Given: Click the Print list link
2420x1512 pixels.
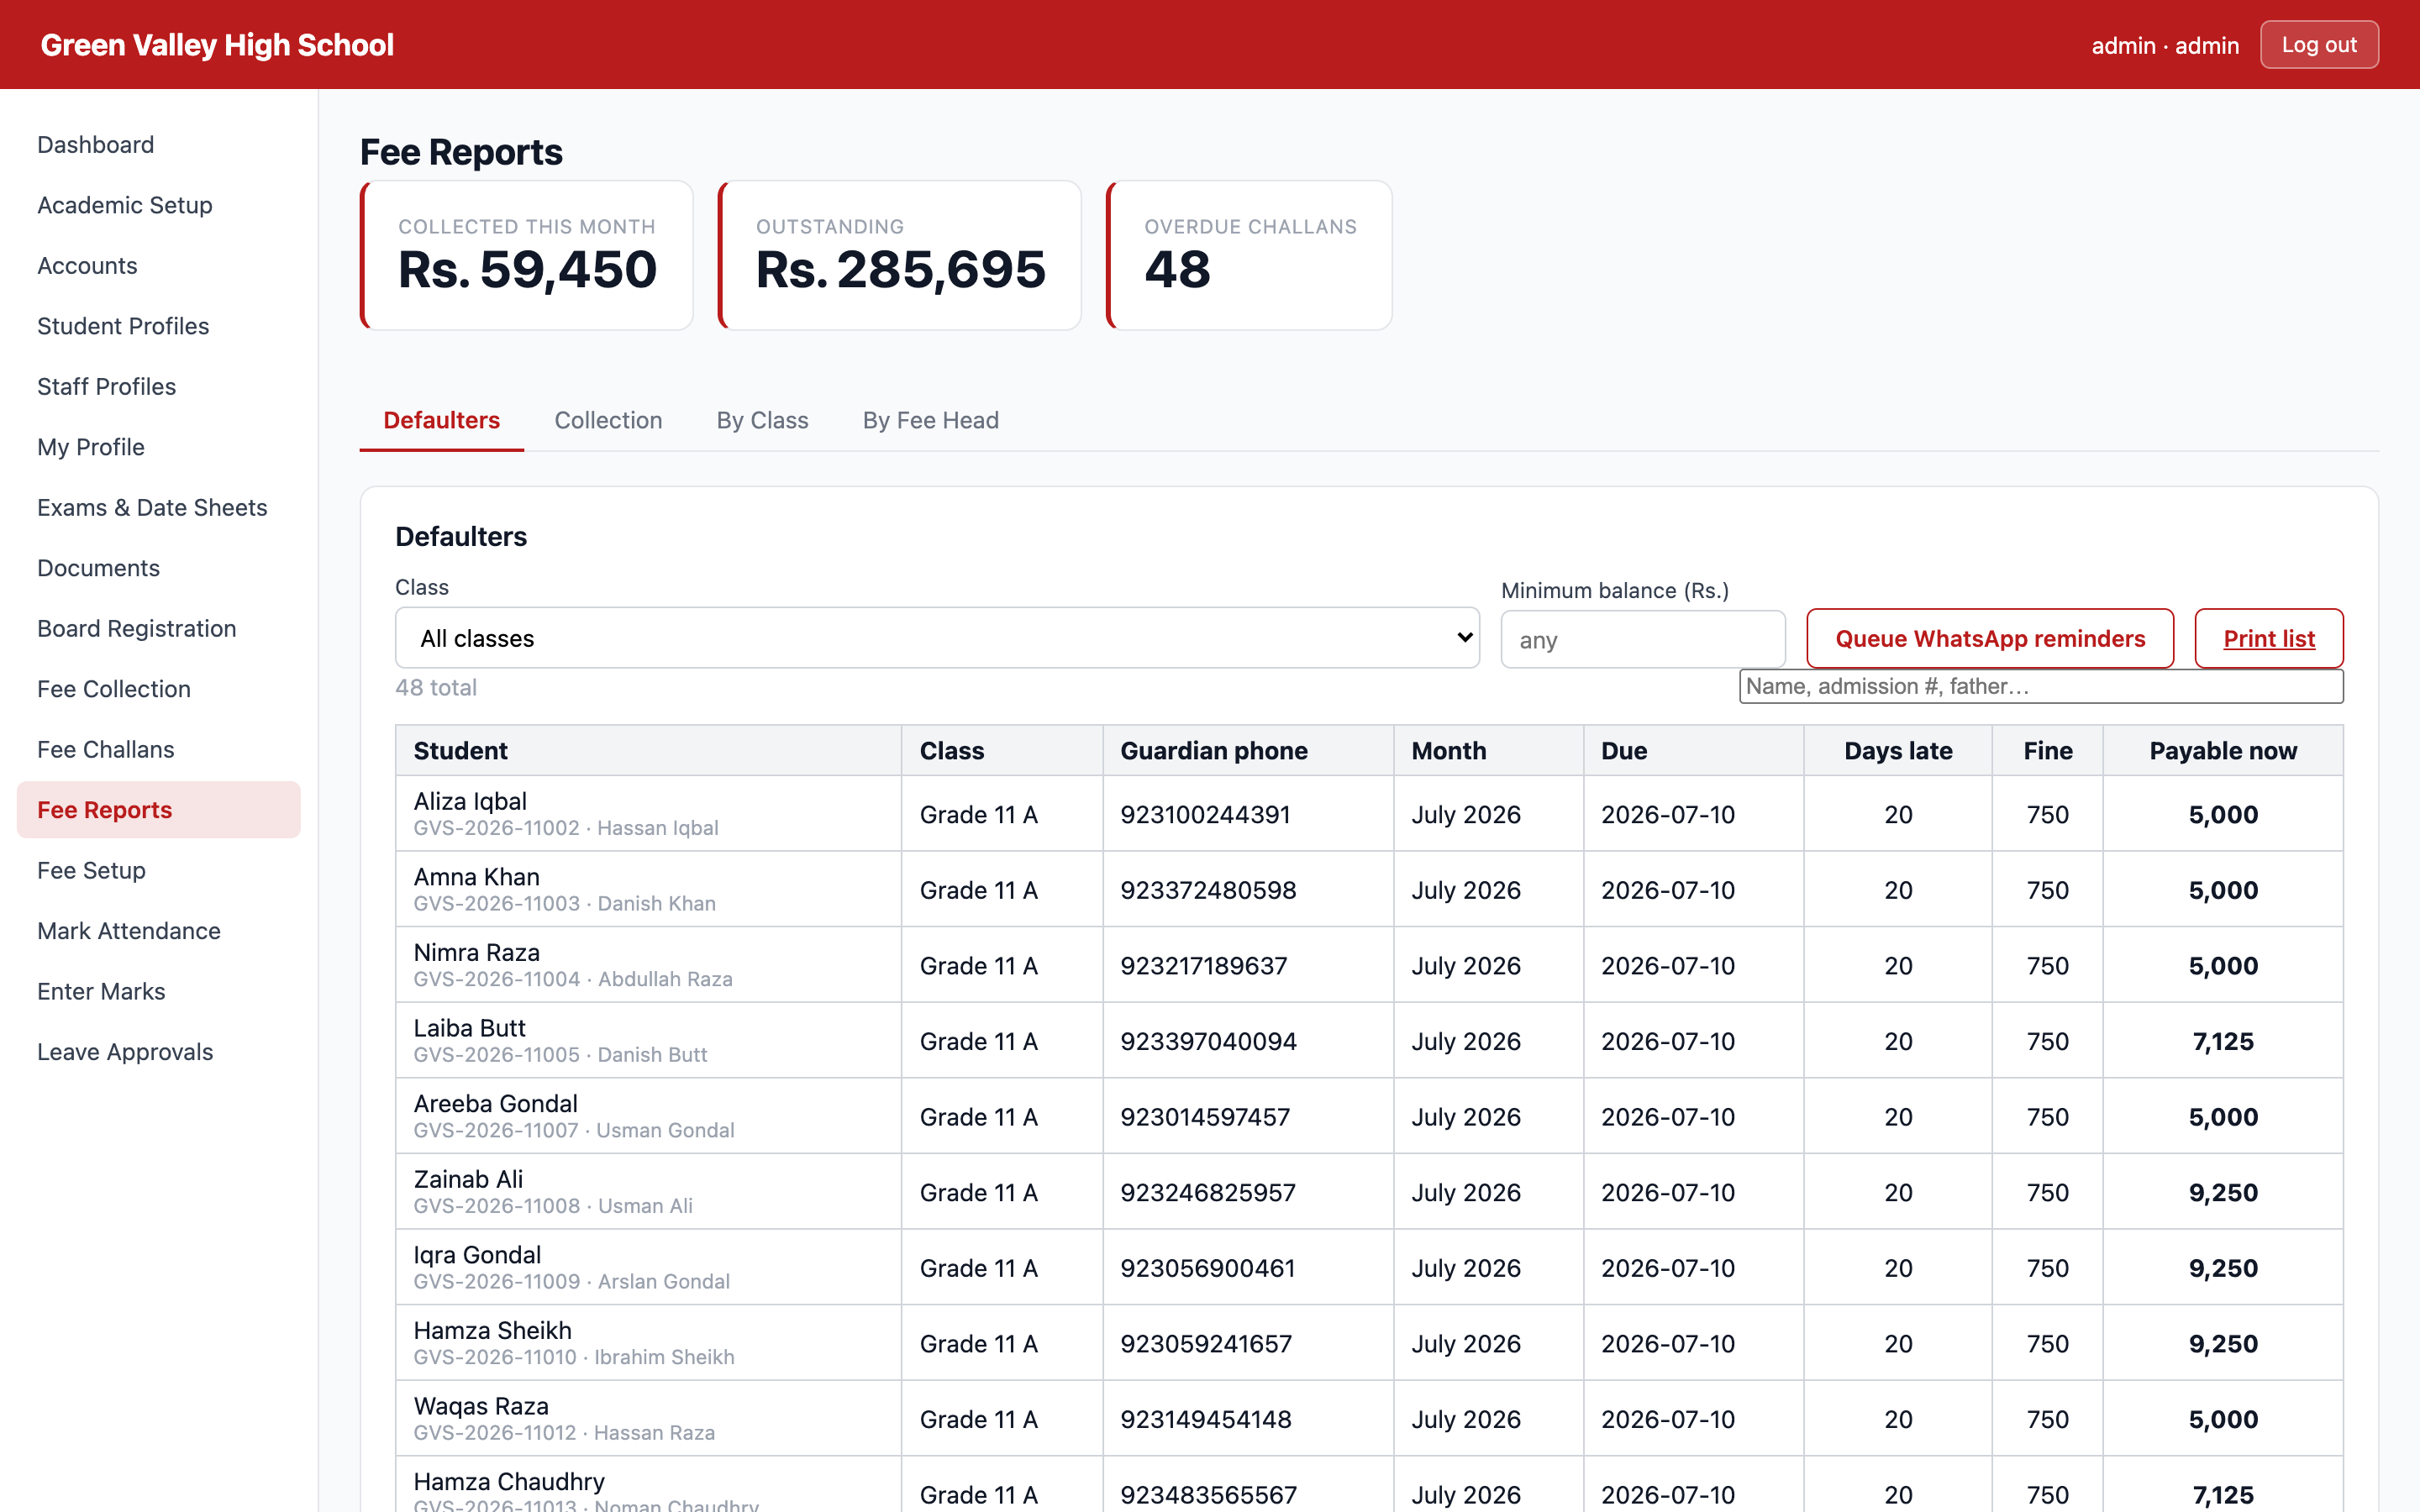Looking at the screenshot, I should (x=2268, y=638).
